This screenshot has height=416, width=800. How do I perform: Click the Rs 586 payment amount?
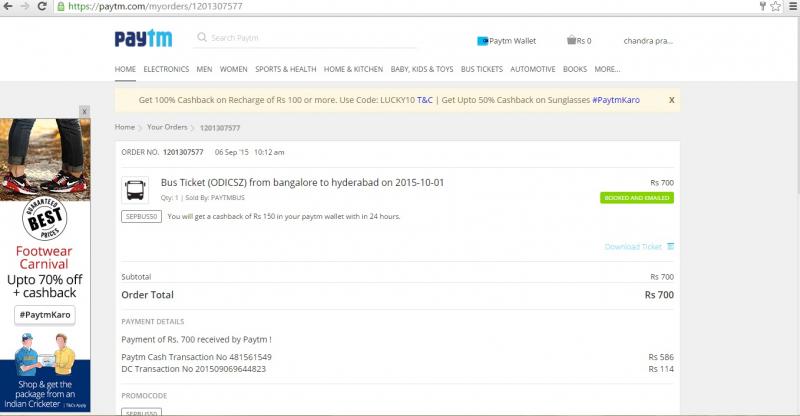pos(661,357)
